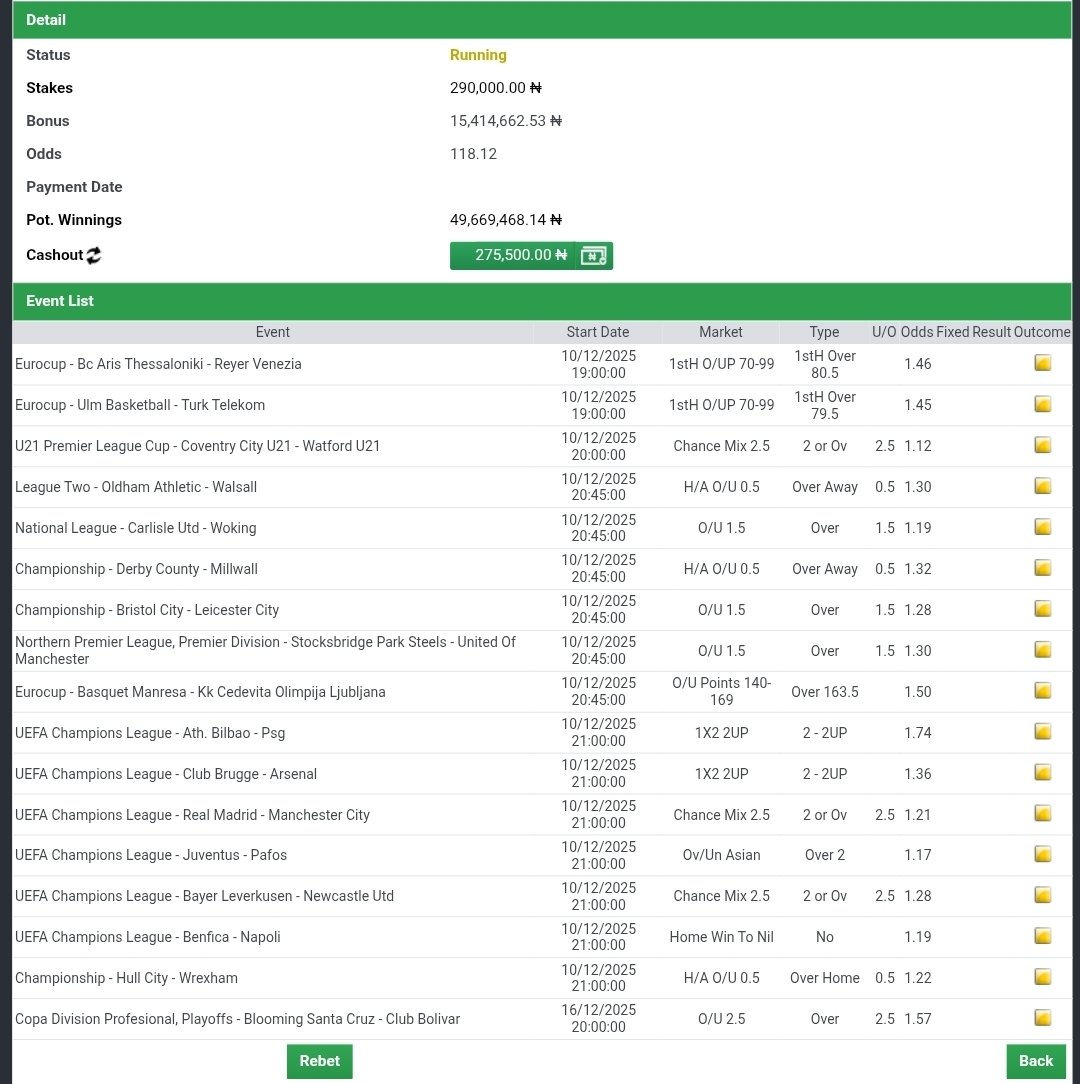Click Ov/Un Asian market cell

721,854
